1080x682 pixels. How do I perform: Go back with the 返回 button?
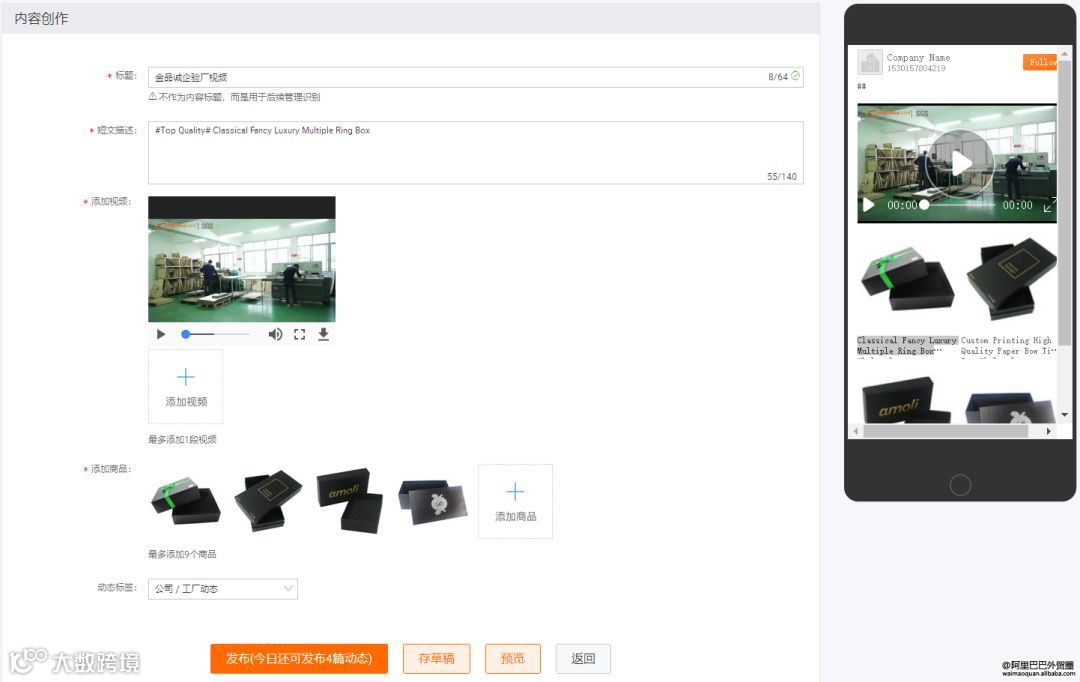[x=583, y=659]
